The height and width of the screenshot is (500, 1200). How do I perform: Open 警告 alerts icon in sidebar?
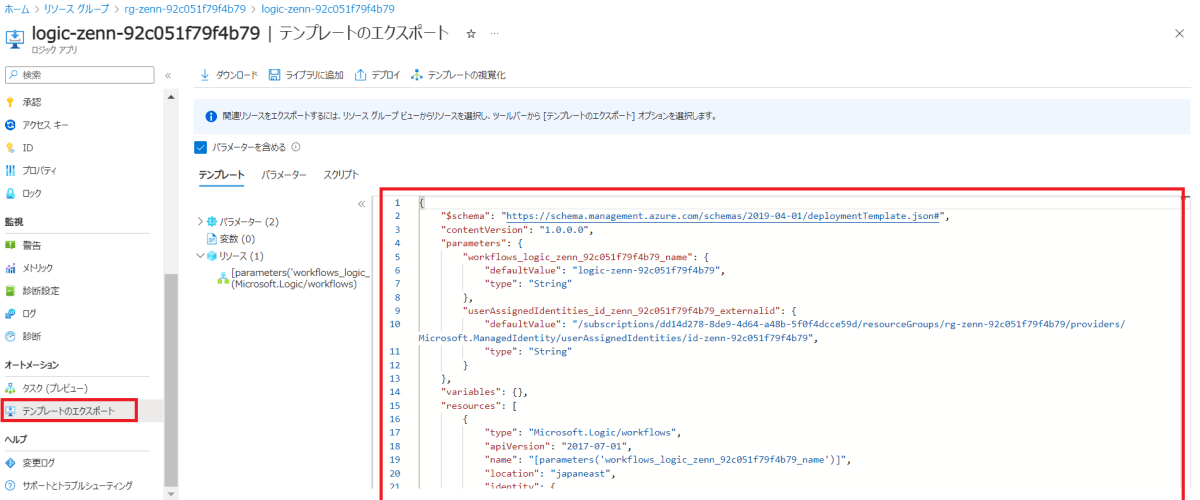pos(11,245)
